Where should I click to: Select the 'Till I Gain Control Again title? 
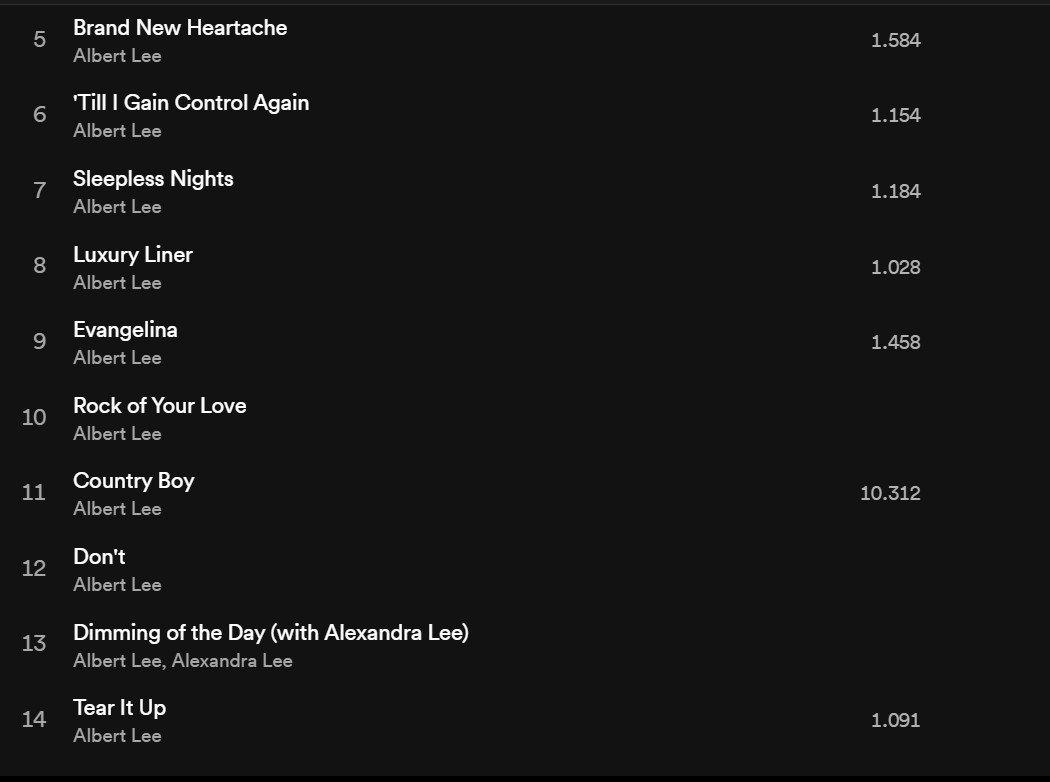tap(191, 103)
